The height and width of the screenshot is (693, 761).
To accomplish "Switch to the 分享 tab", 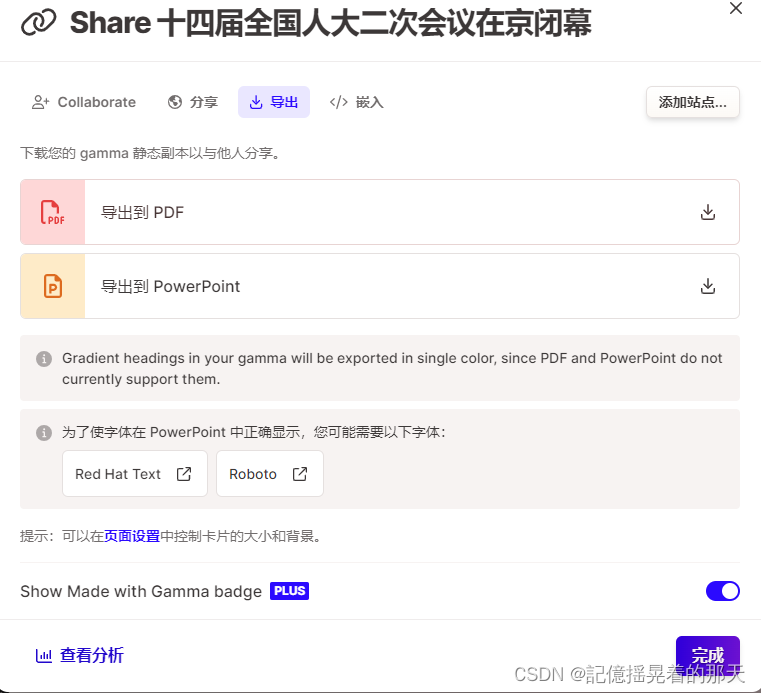I will [193, 102].
